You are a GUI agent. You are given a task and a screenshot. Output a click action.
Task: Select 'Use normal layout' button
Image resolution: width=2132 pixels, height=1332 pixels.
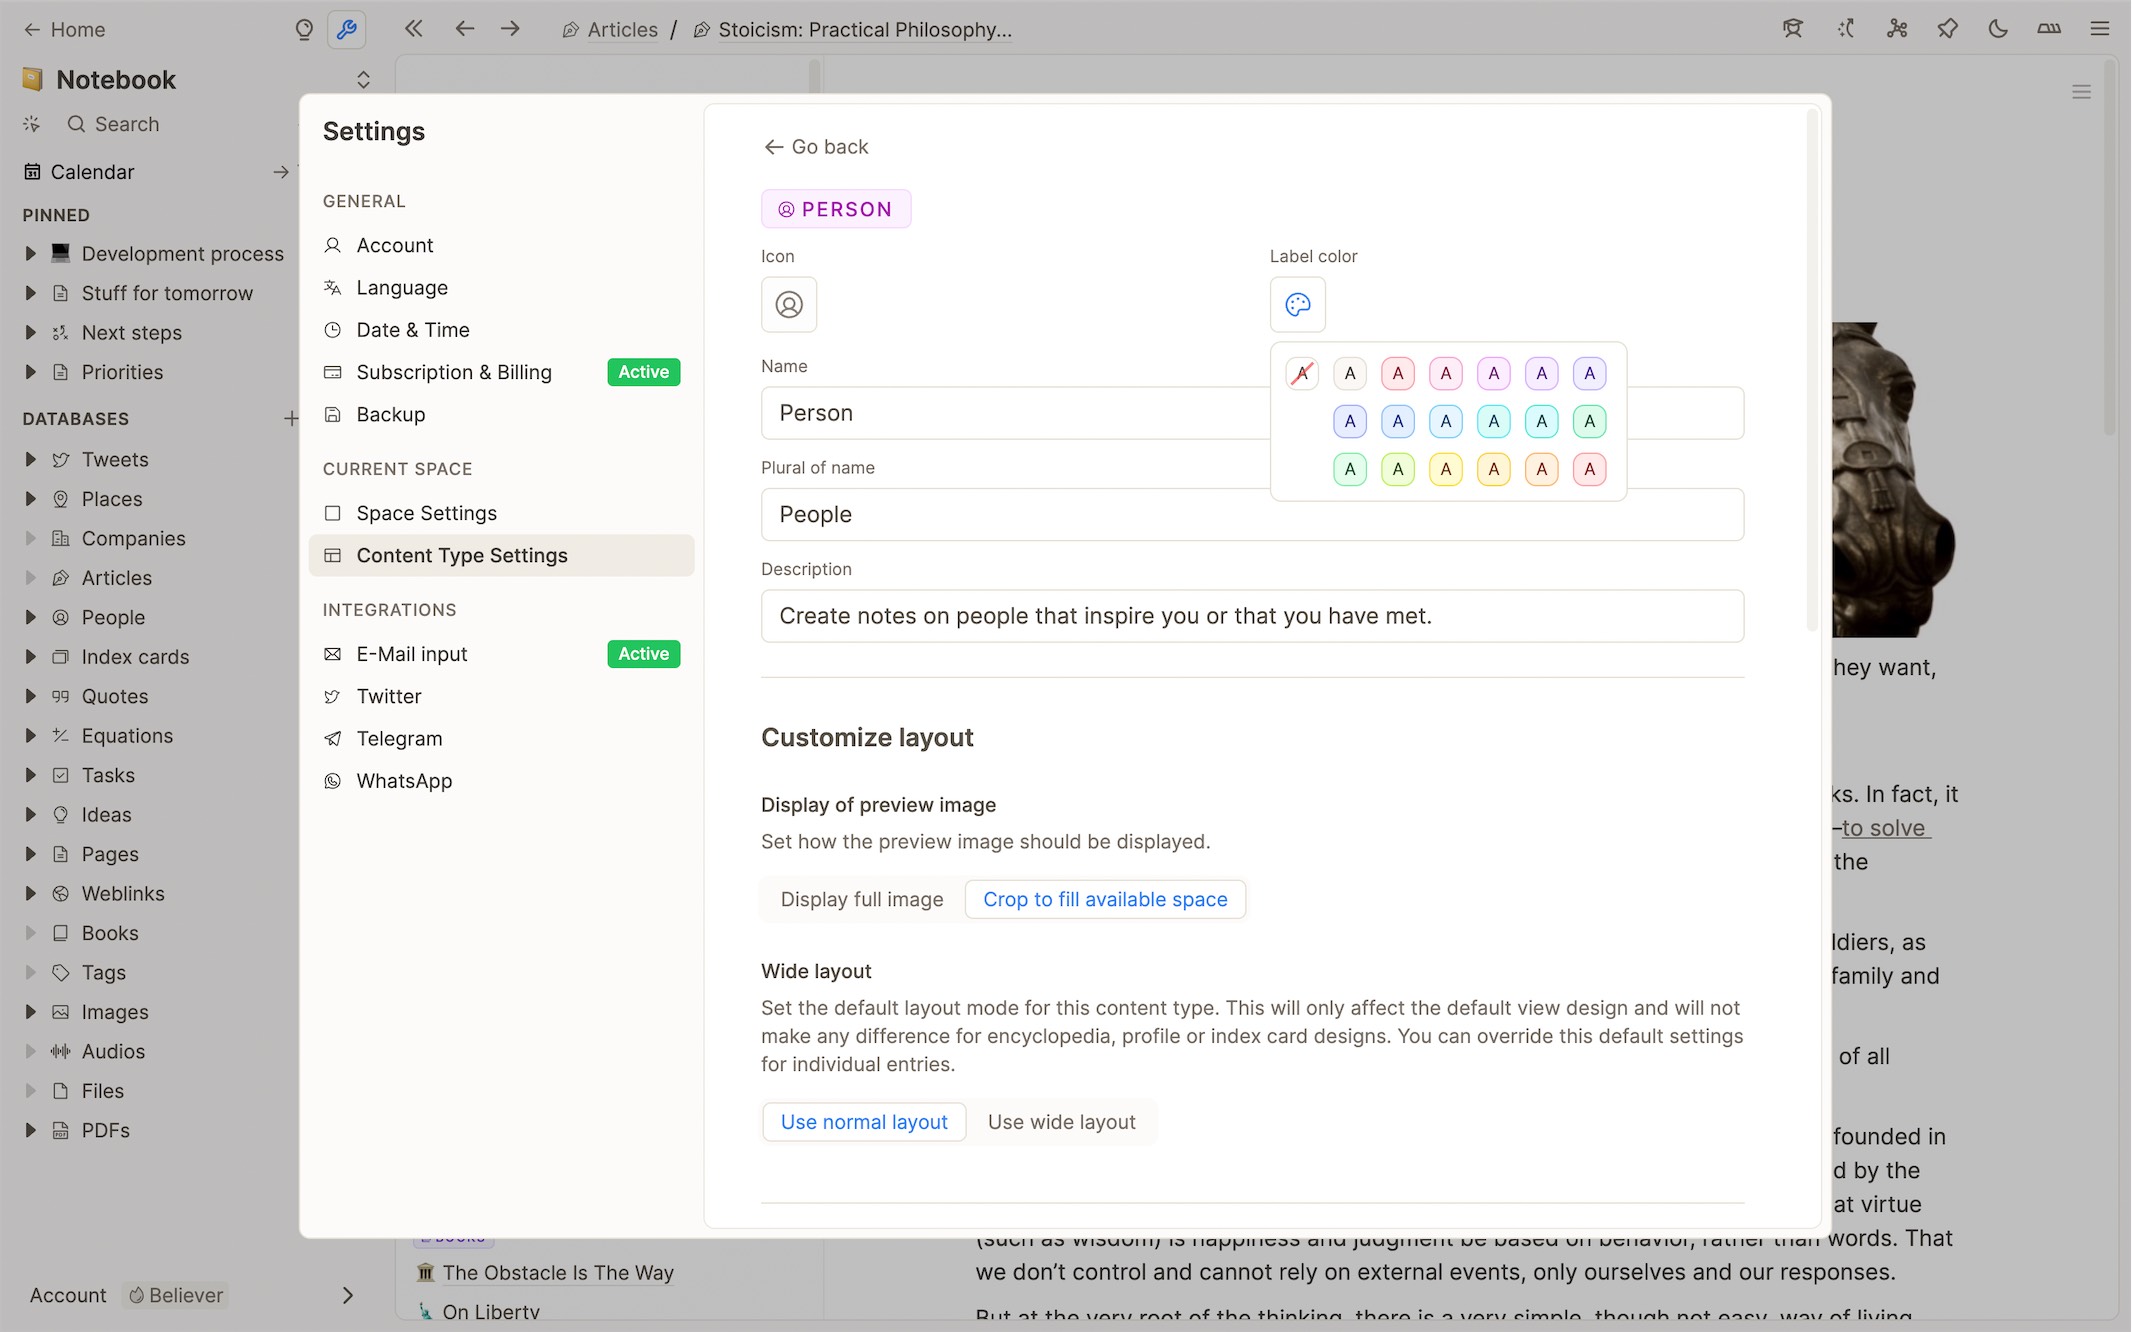862,1122
